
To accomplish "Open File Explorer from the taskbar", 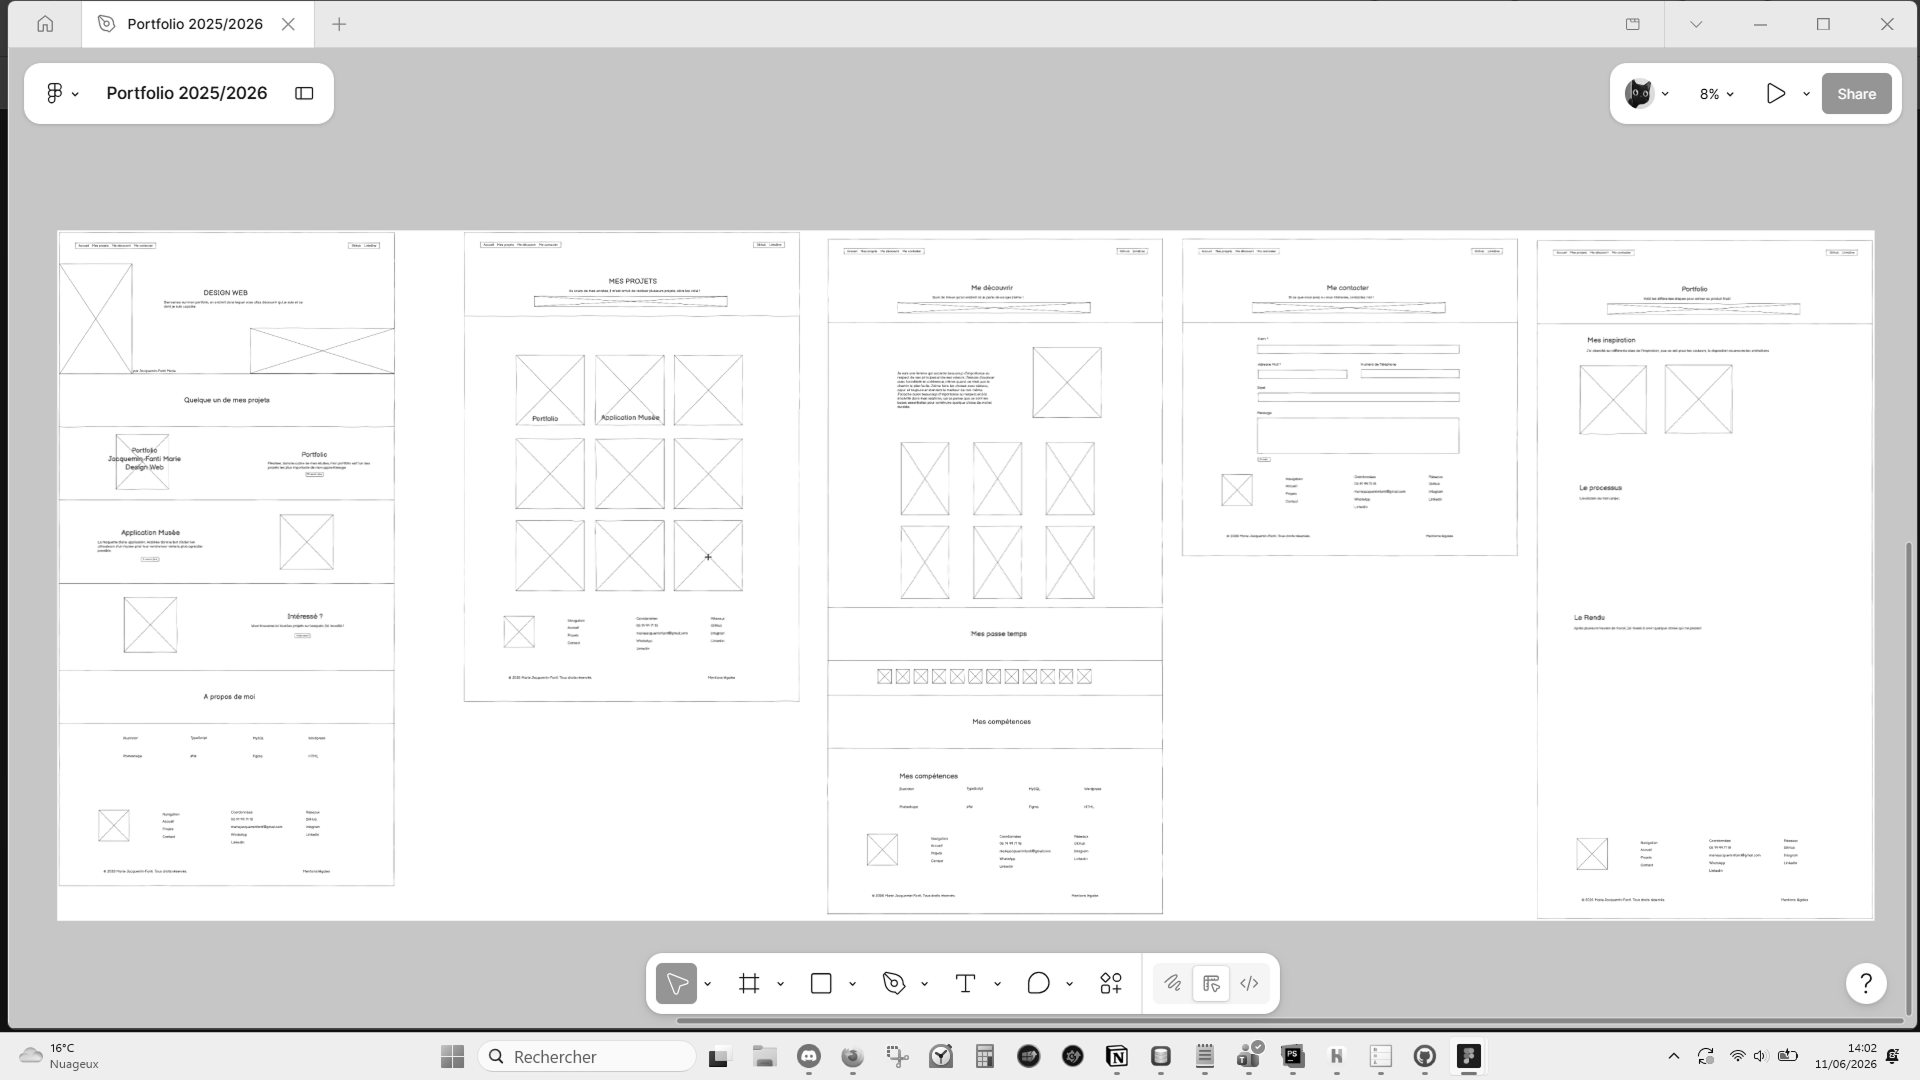I will click(x=765, y=1057).
